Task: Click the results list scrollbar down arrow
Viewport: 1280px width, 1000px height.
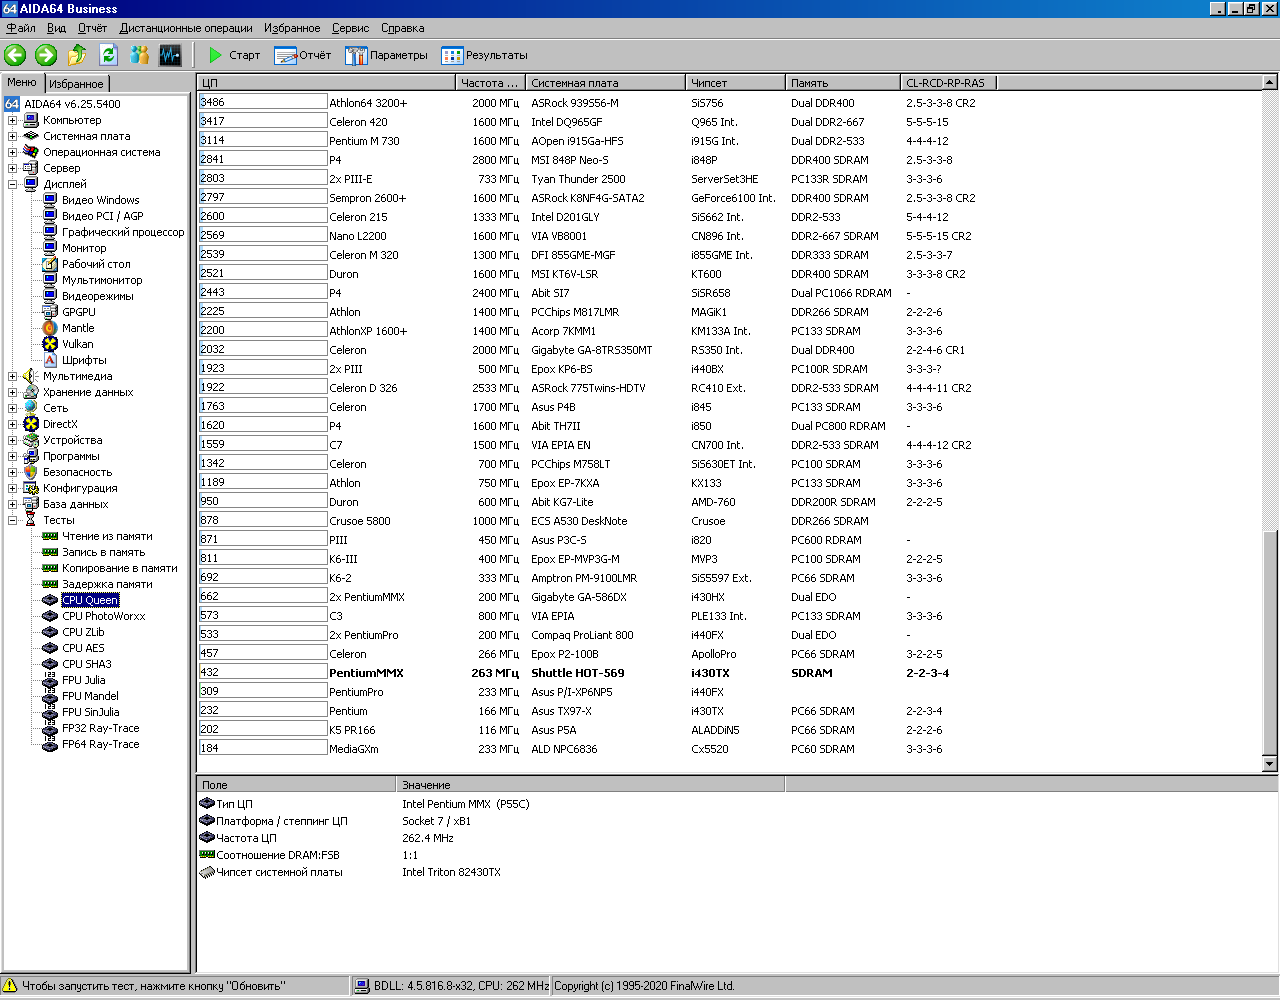Action: coord(1270,764)
